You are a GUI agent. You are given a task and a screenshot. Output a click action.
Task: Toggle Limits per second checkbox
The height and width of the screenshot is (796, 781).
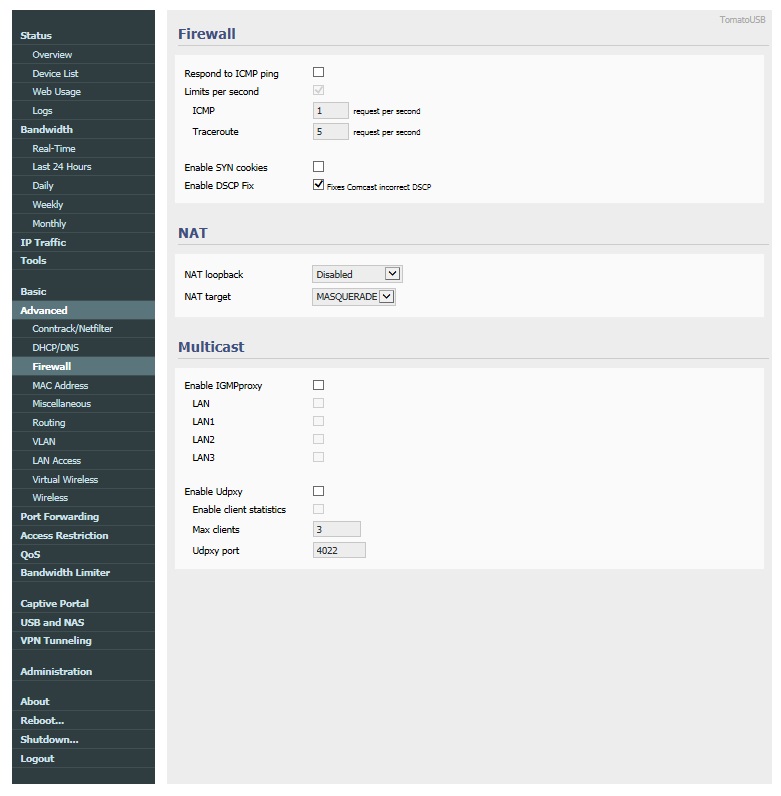pyautogui.click(x=318, y=90)
